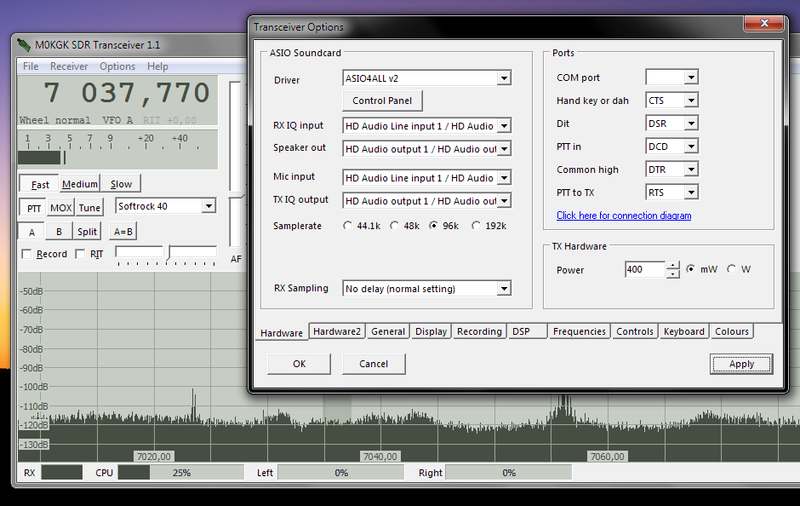
Task: Click the M0KGK app icon in title bar
Action: tap(25, 45)
